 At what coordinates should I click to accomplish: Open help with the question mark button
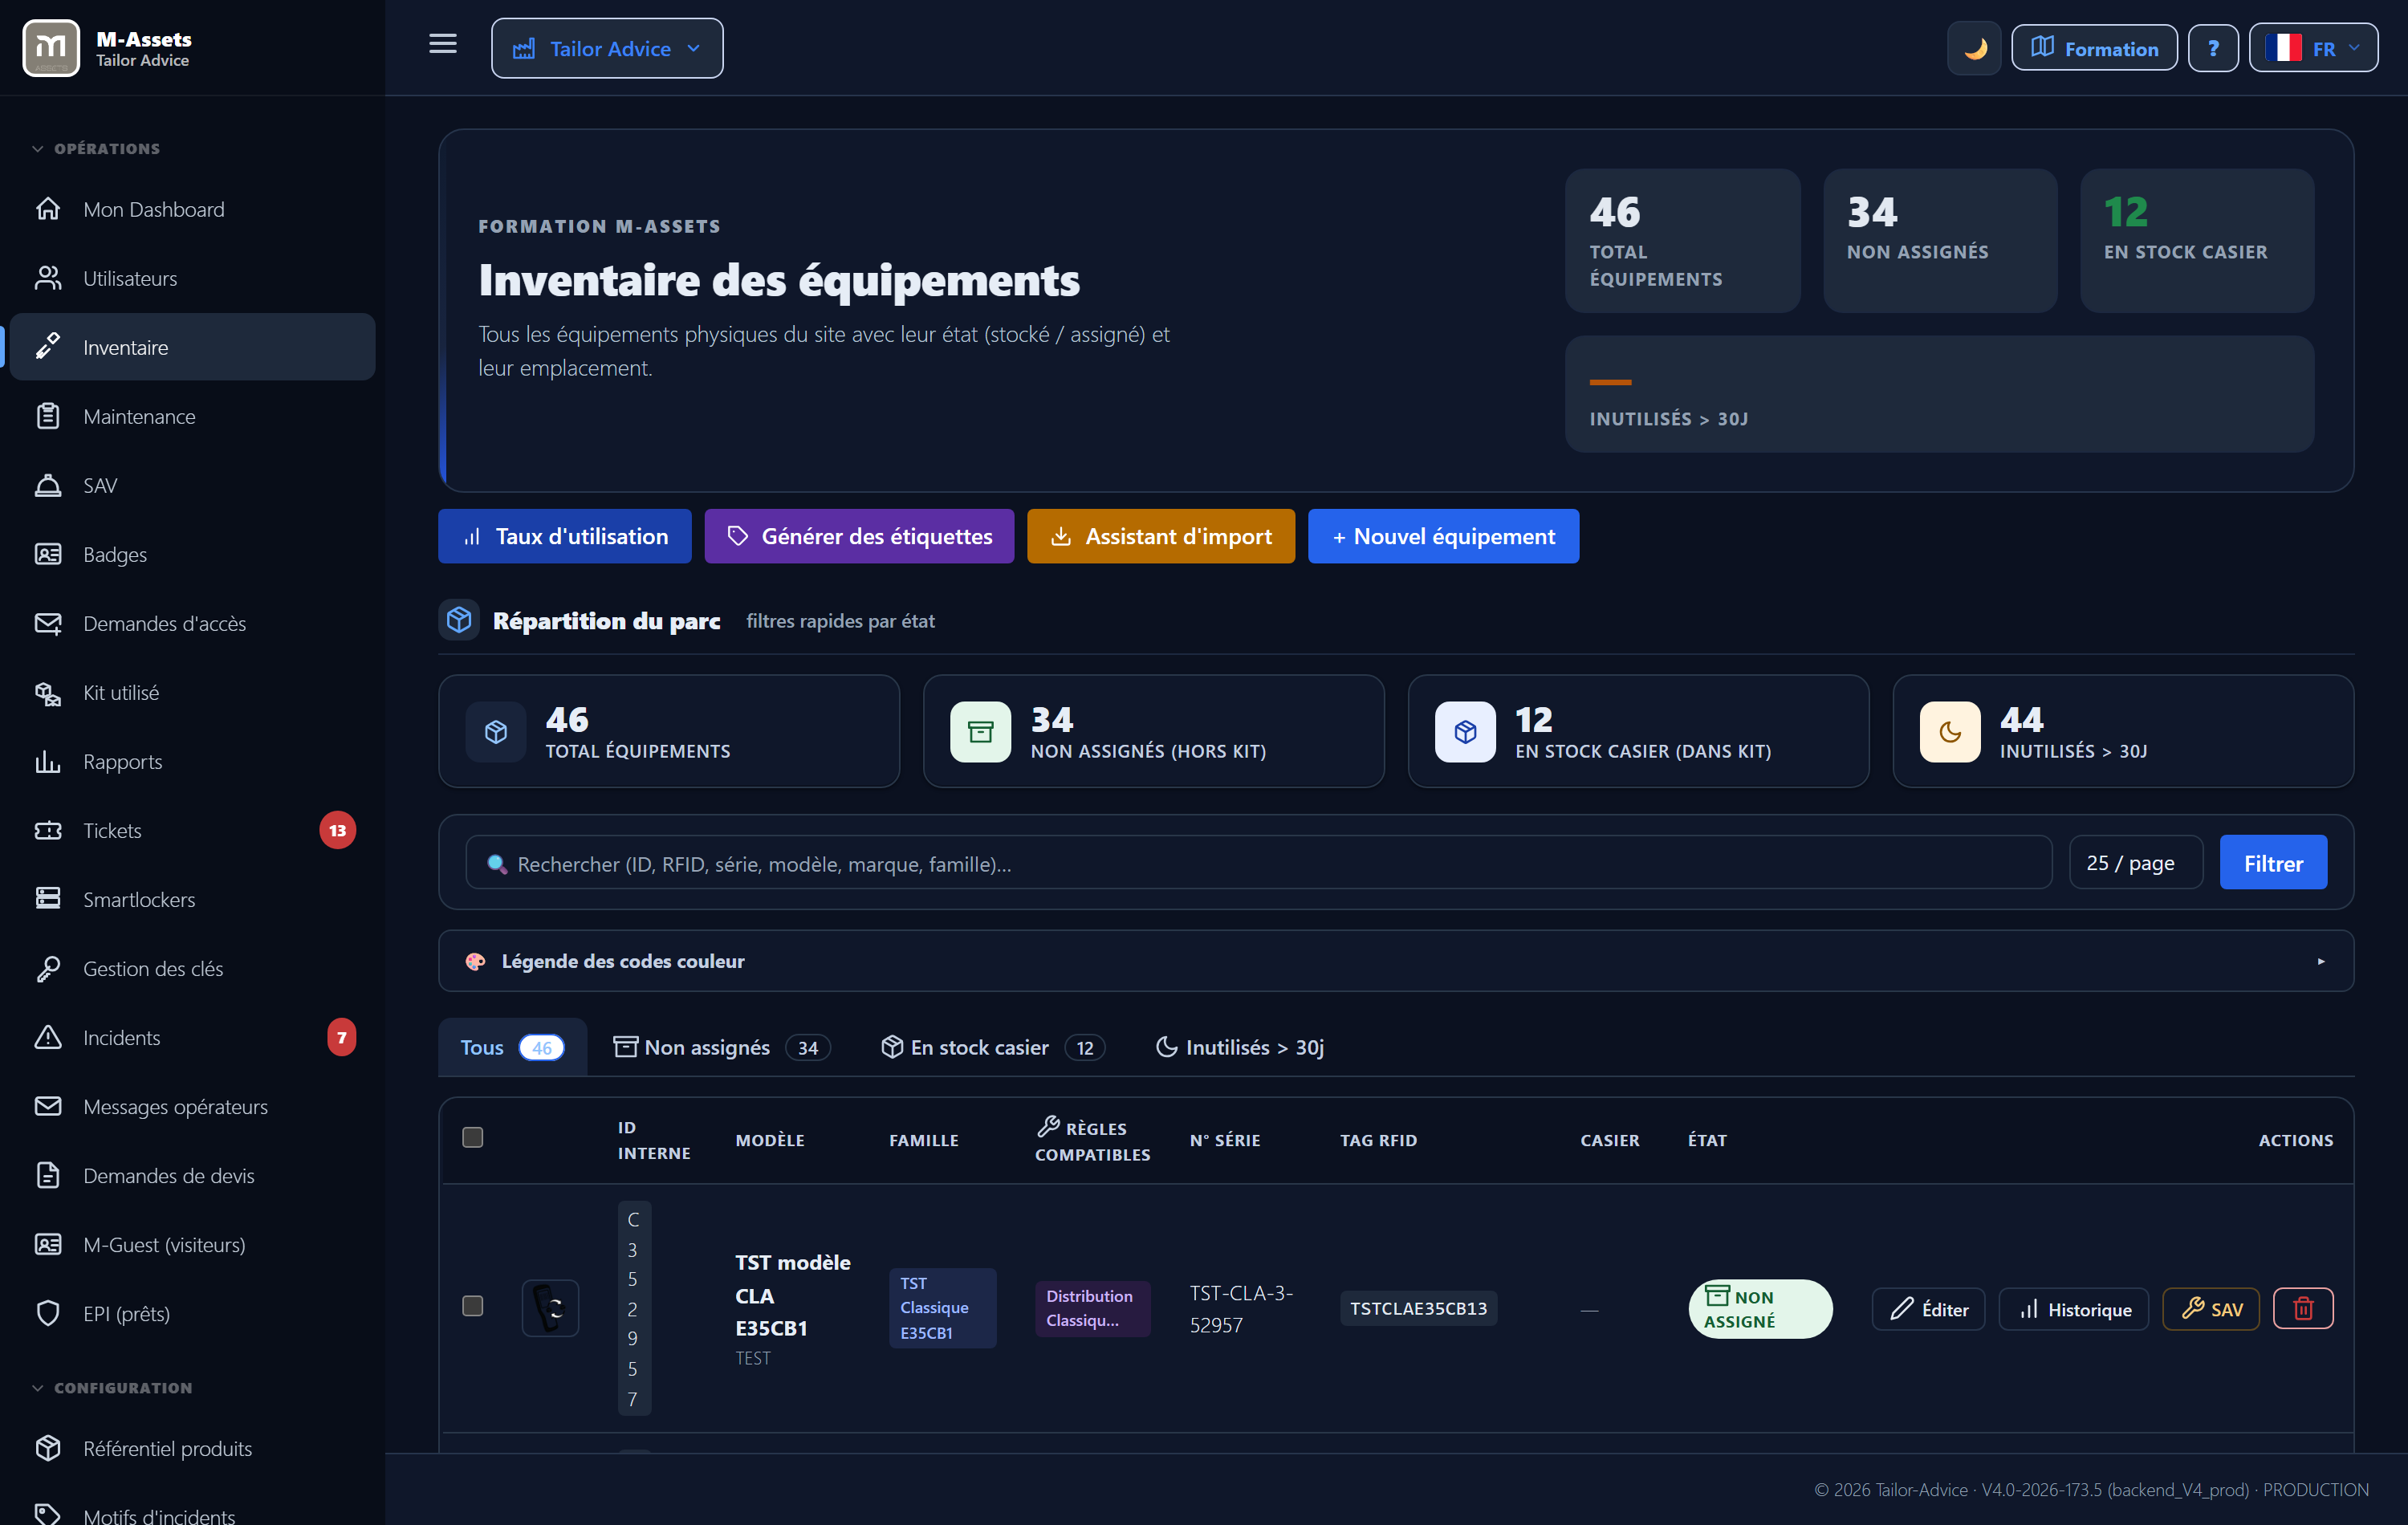pos(2213,48)
